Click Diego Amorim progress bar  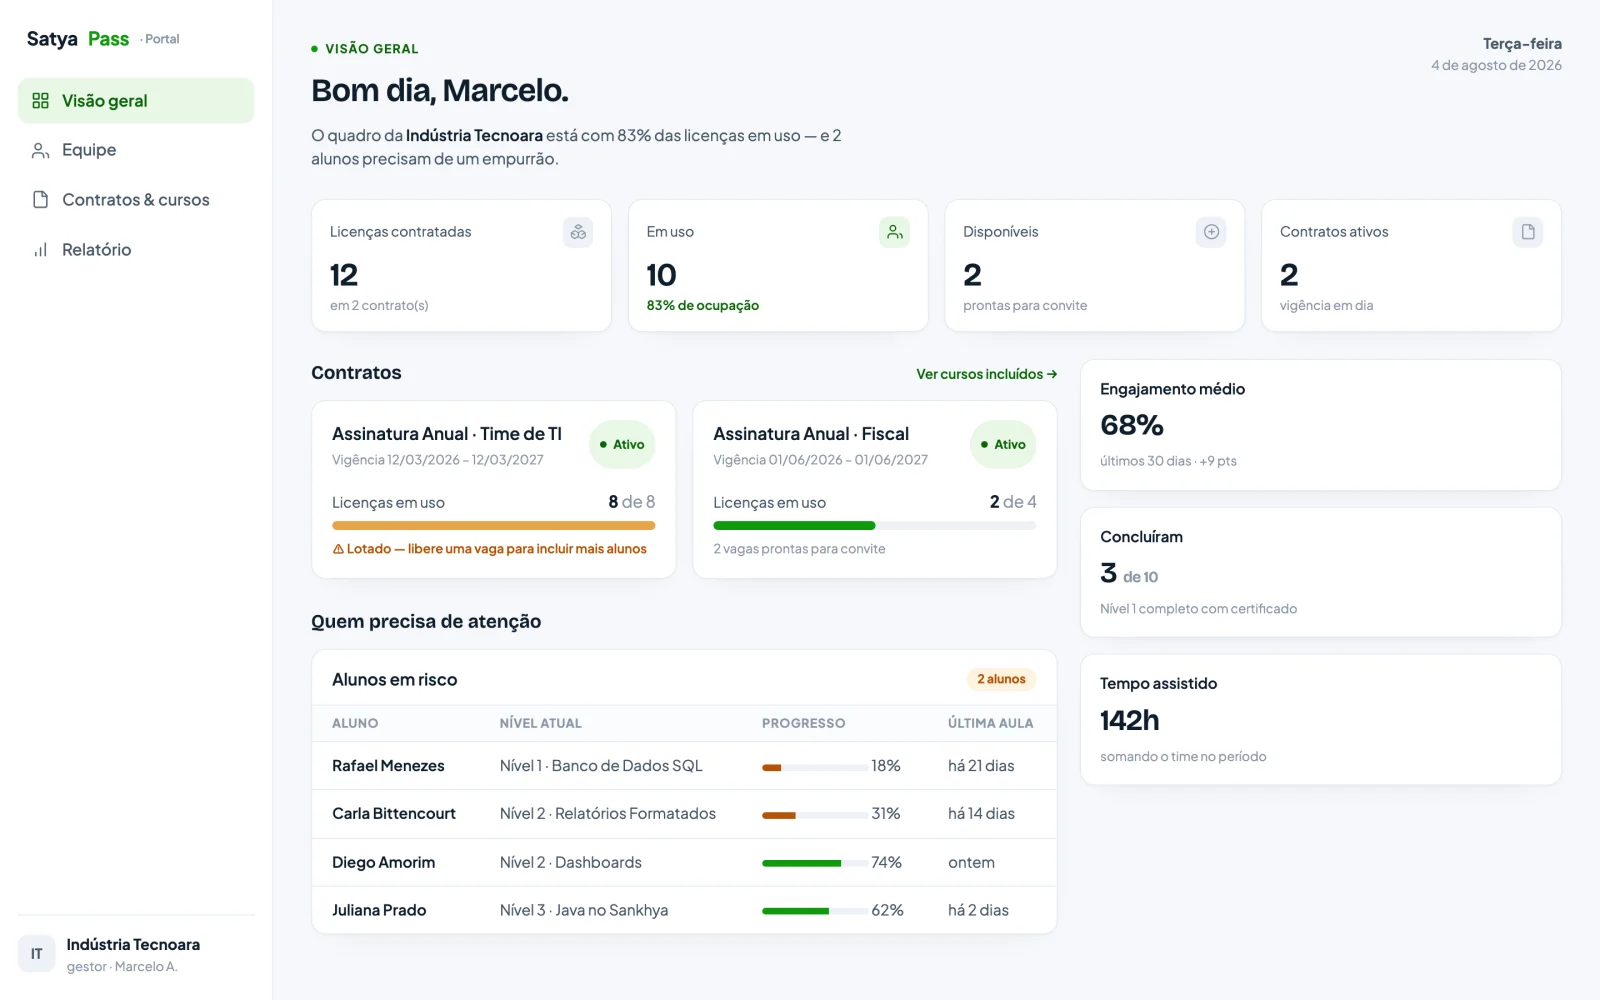(x=814, y=863)
